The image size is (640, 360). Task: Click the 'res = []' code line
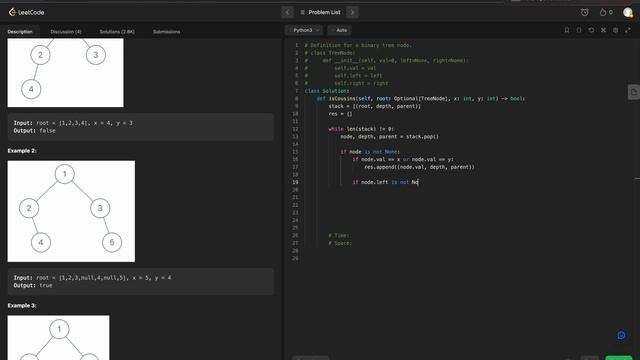point(340,114)
